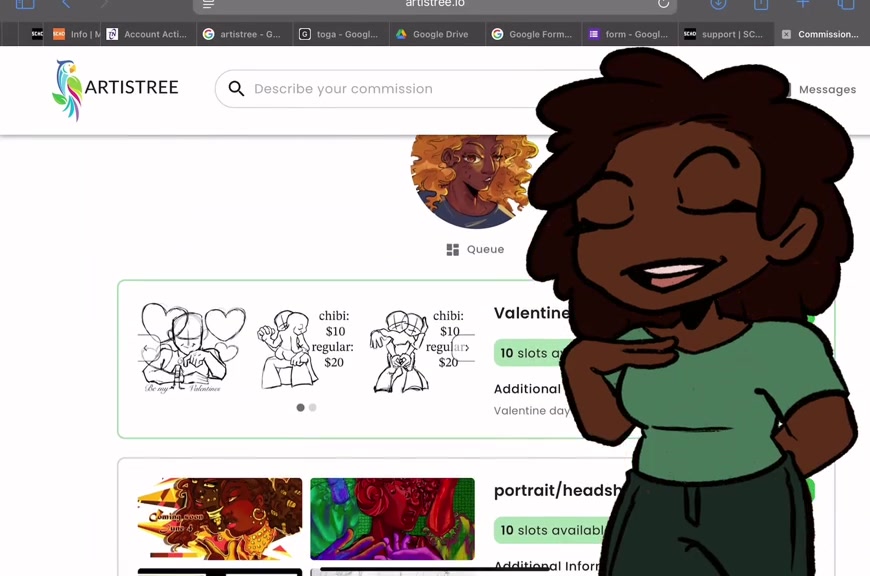Screen dimensions: 870x576
Task: Open the portrait/headshot commission title
Action: 558,491
